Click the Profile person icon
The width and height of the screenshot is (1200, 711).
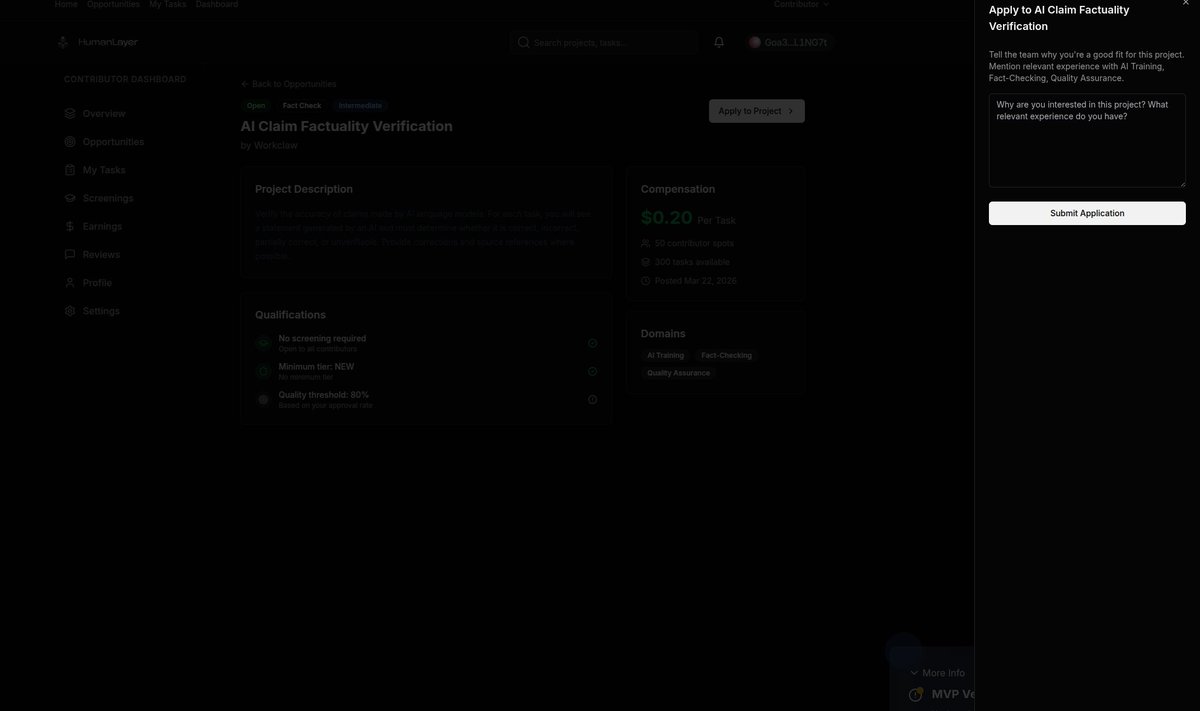70,282
